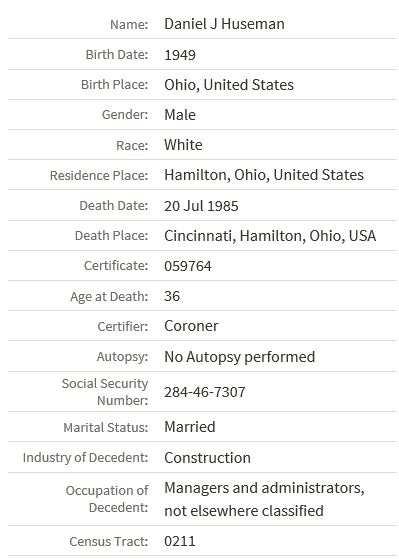Click the census tract value 0211

(180, 541)
